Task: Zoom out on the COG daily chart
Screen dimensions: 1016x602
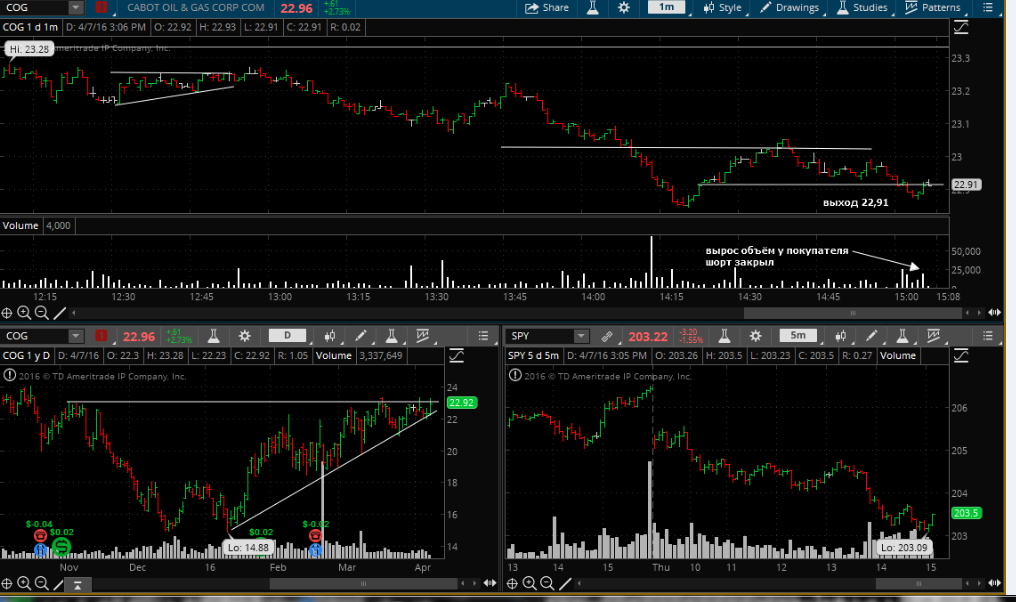Action: (41, 583)
